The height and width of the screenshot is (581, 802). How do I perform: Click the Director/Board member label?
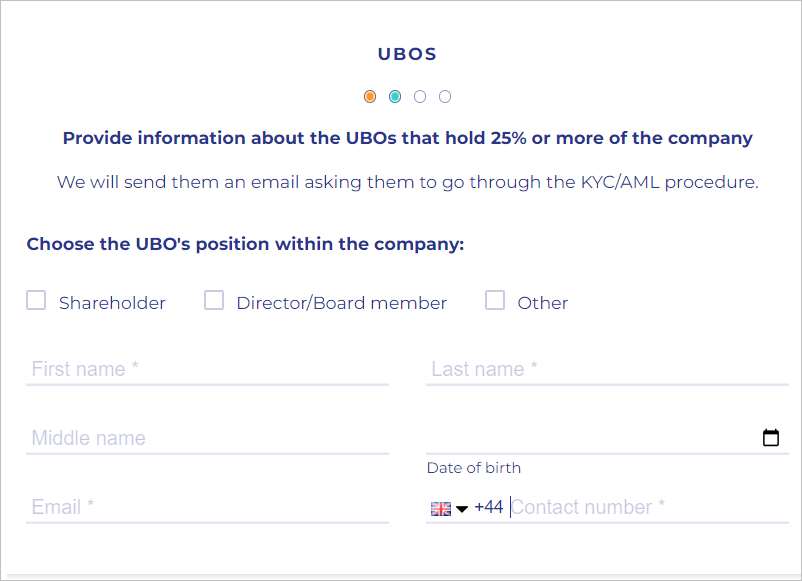click(x=341, y=303)
